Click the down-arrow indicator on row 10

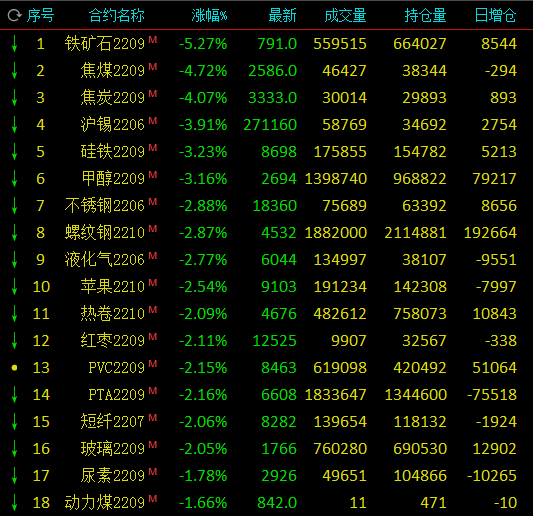14,287
